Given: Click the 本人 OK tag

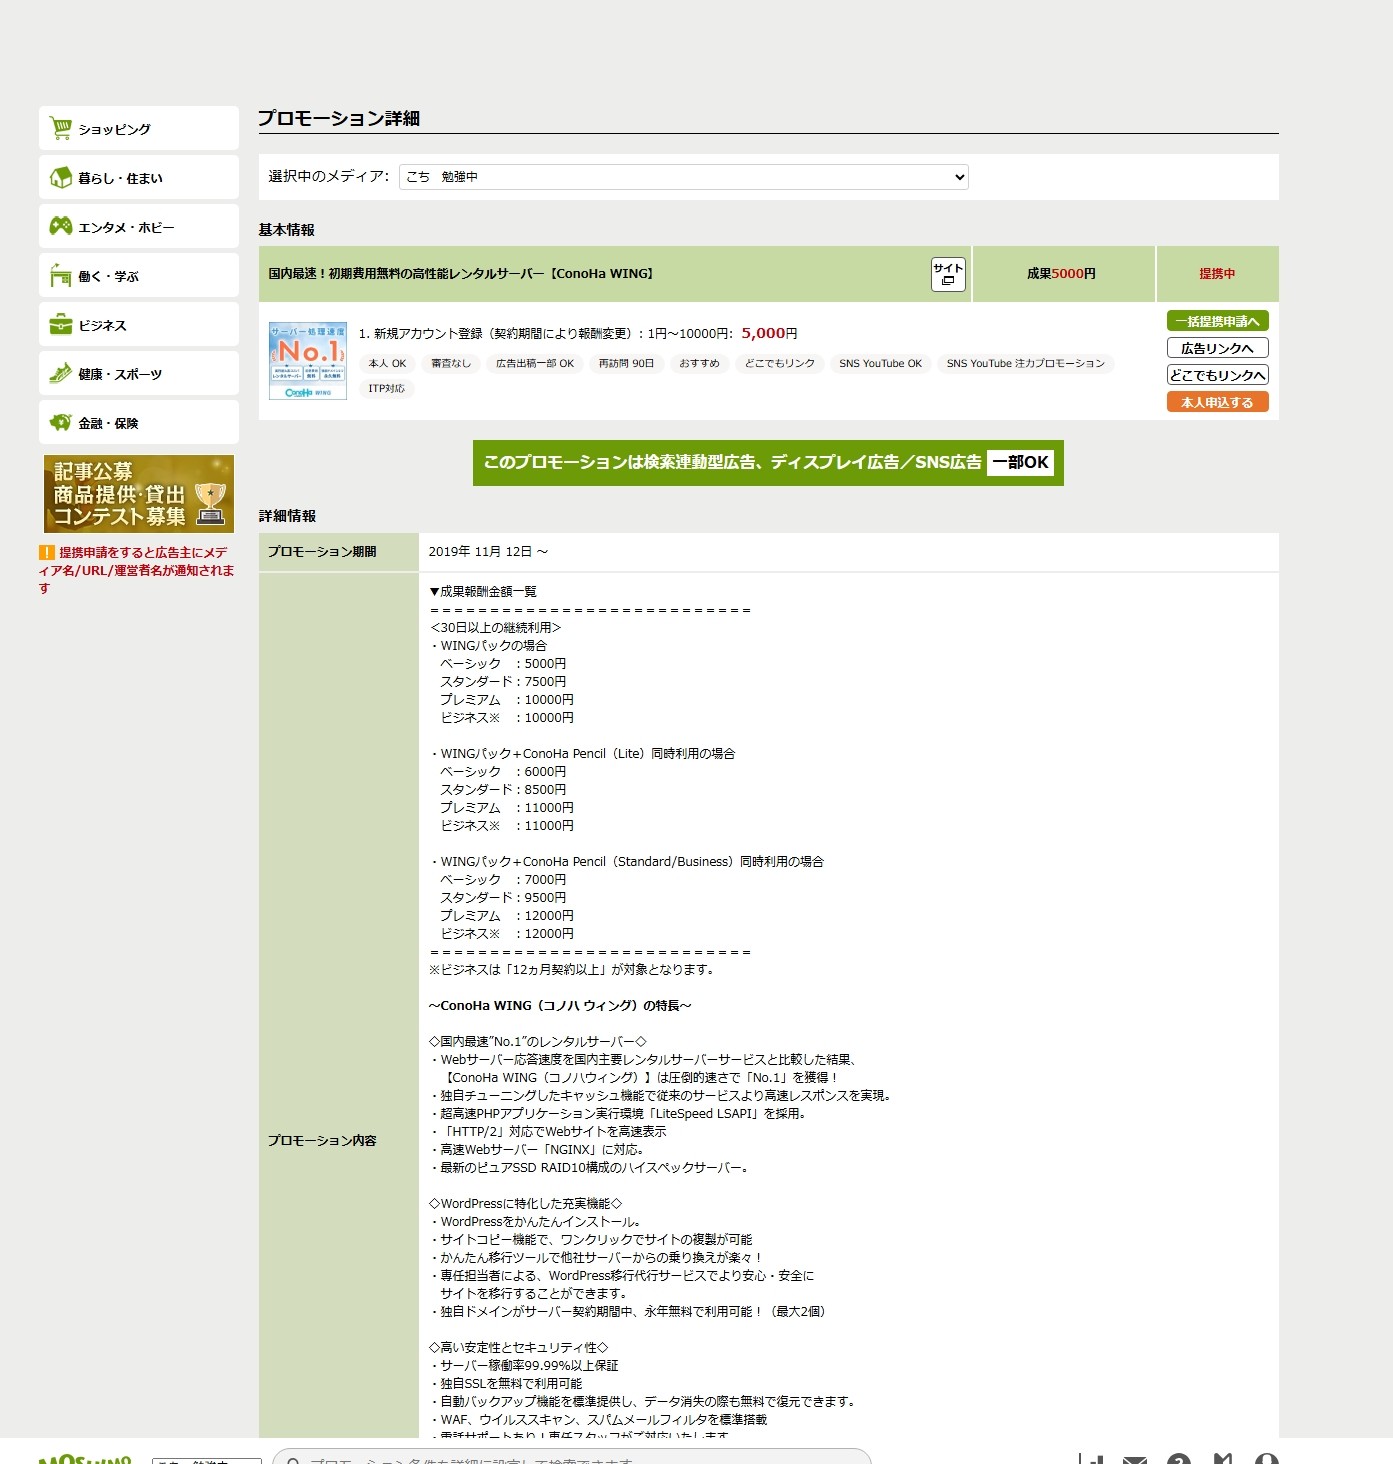Looking at the screenshot, I should click(x=388, y=364).
